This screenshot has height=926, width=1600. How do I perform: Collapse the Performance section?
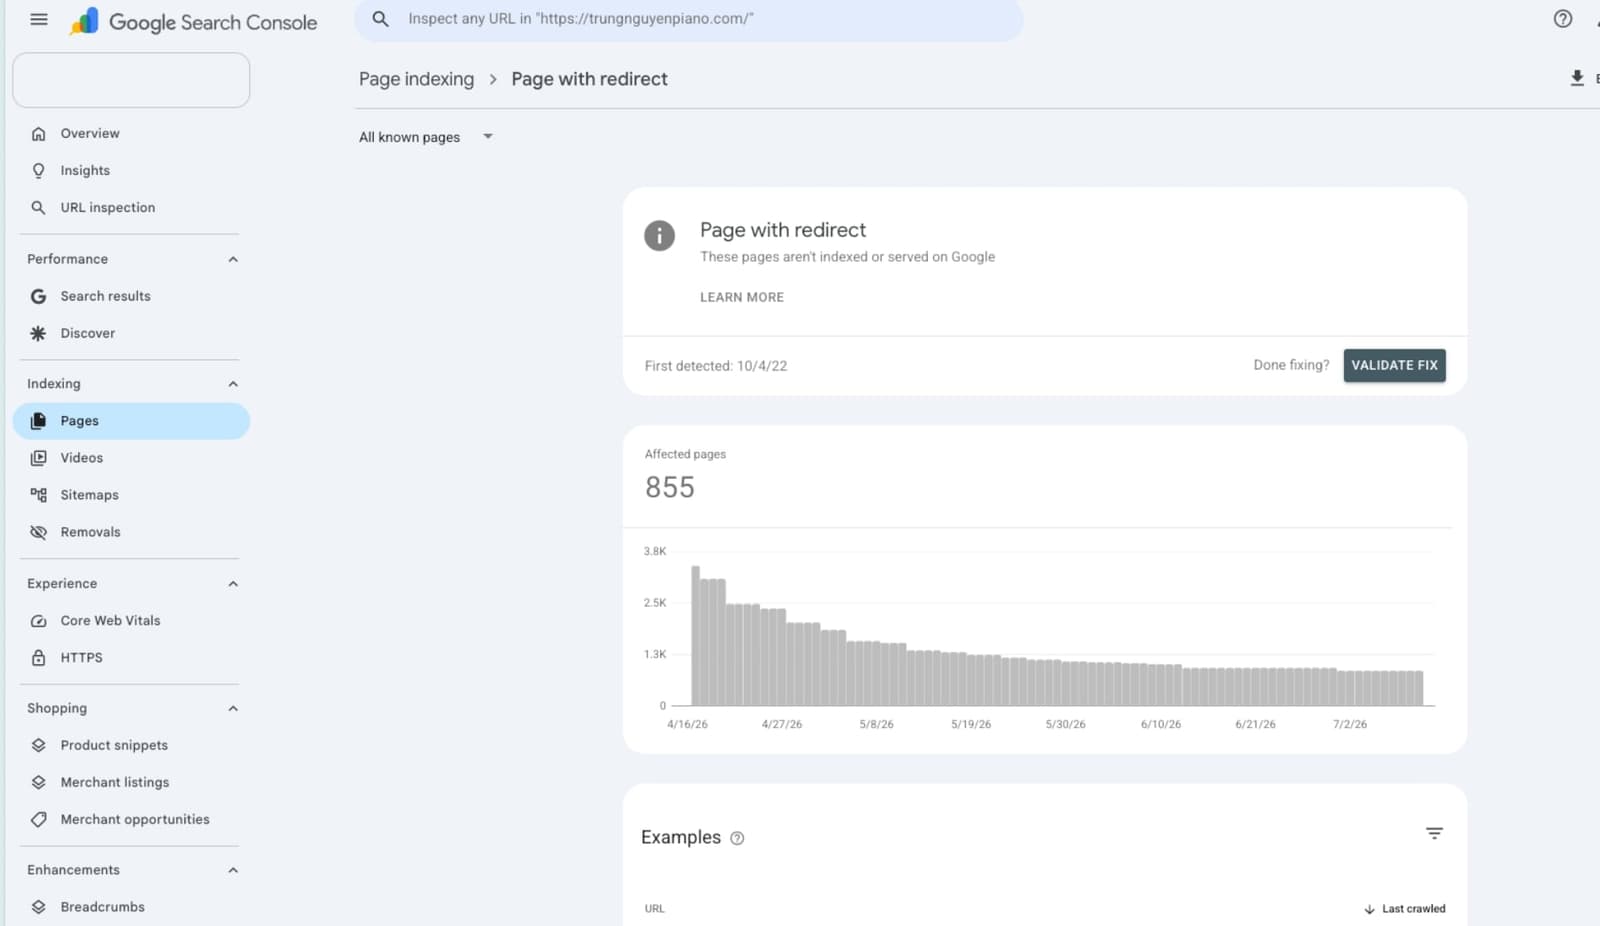click(233, 259)
